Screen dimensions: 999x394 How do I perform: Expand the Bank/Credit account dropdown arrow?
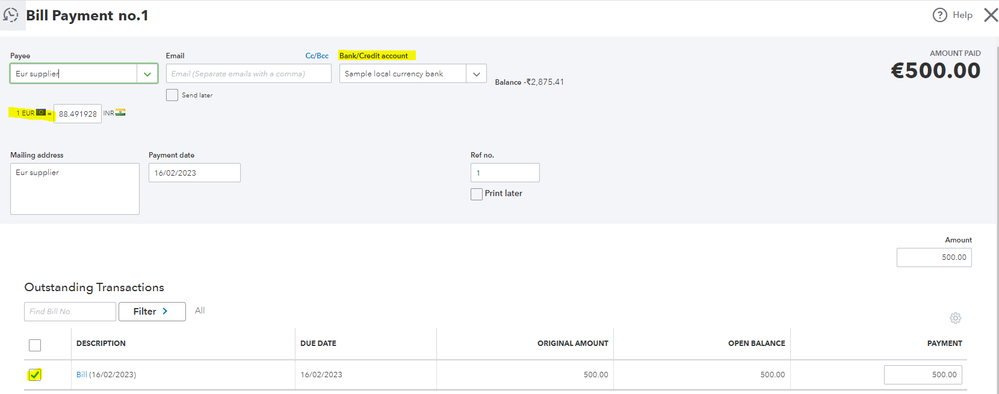point(477,74)
